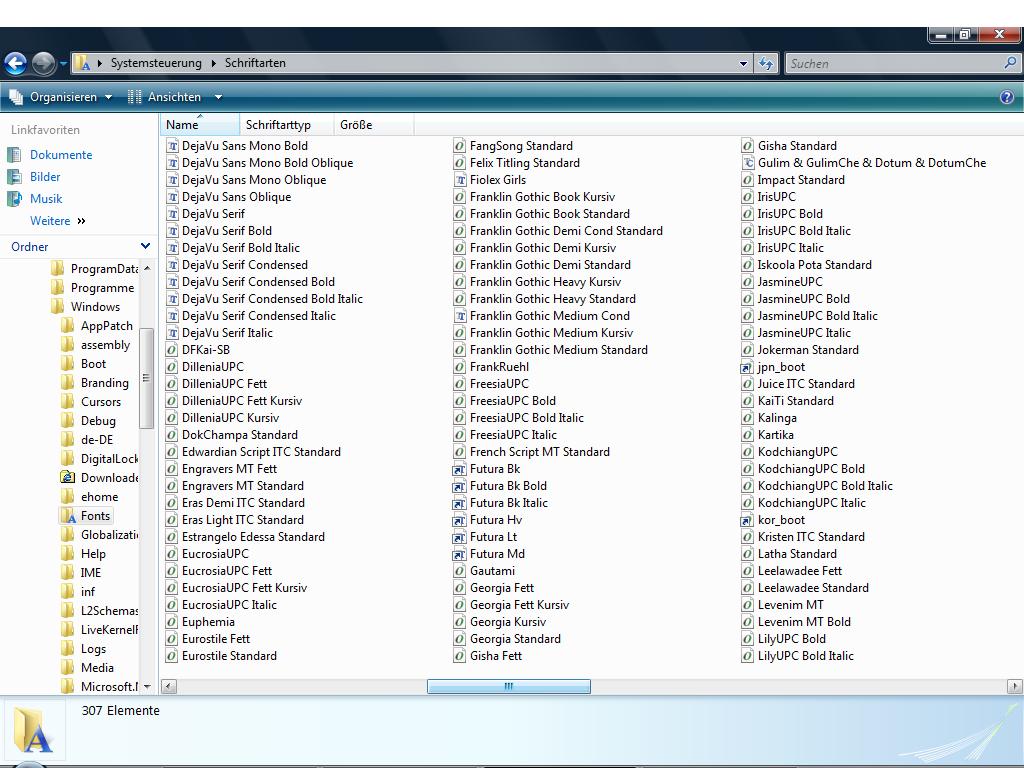Select the Kalinga font entry
The width and height of the screenshot is (1024, 768).
point(777,418)
